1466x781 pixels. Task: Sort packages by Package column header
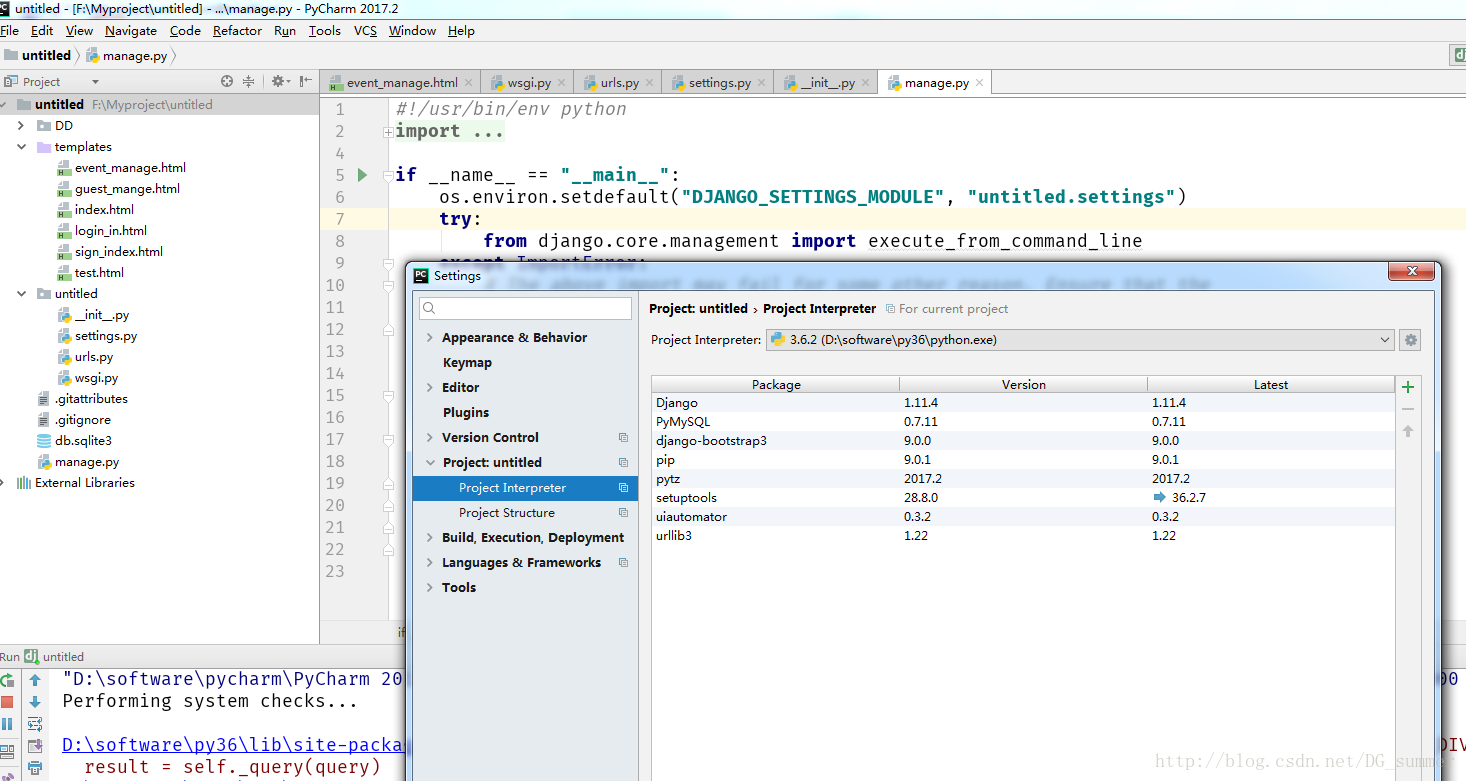coord(776,385)
